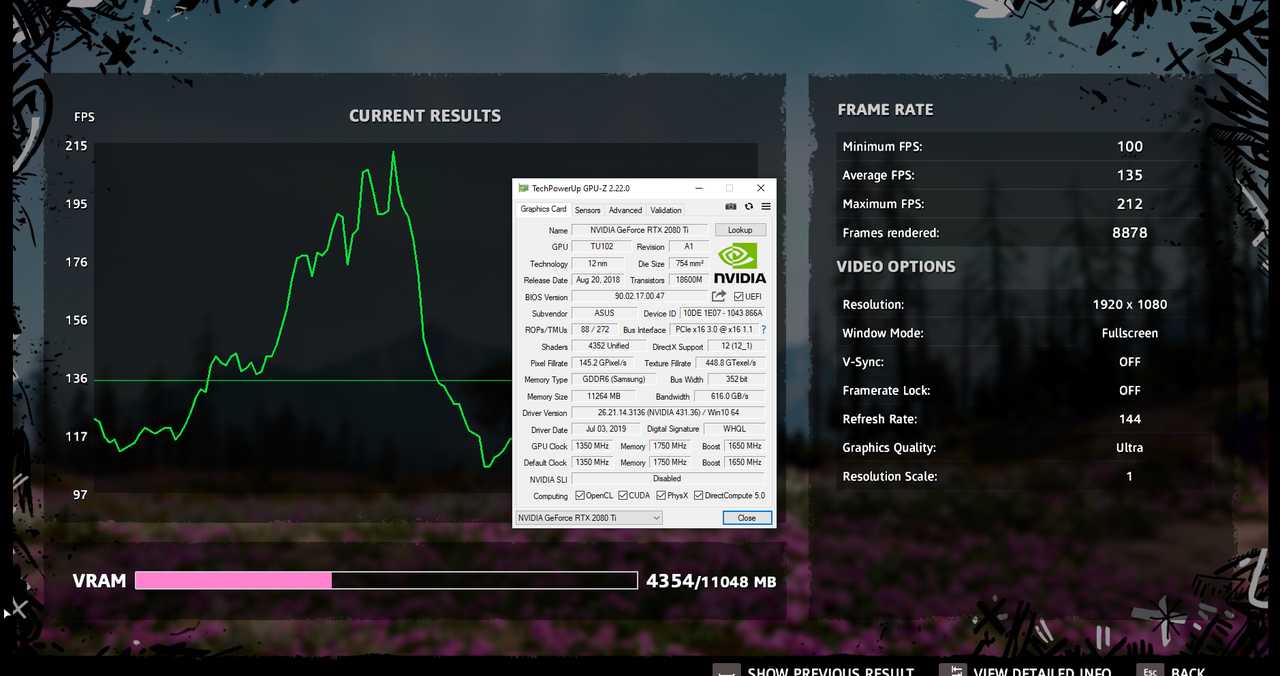Click the Memory Size 11264 MB value
Screen dimensions: 1280x676
click(602, 396)
